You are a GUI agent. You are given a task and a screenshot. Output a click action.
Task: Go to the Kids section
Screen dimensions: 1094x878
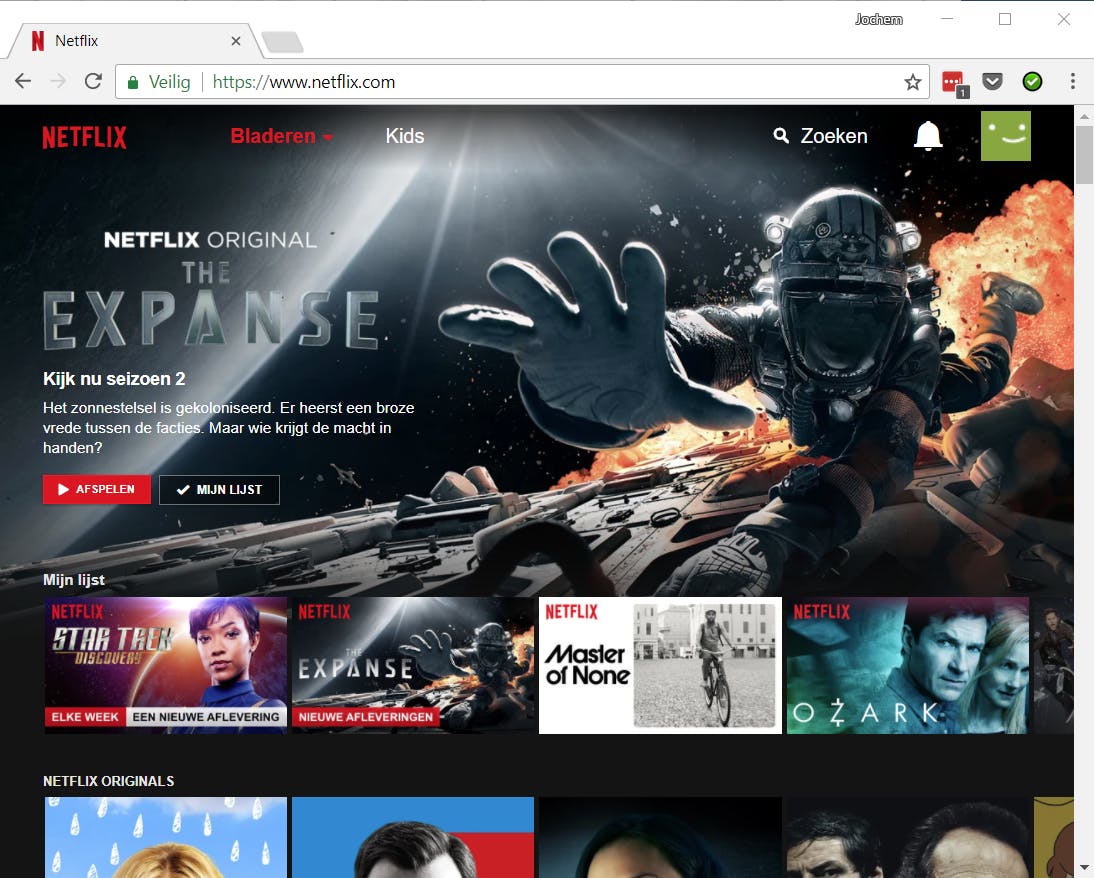[x=405, y=136]
